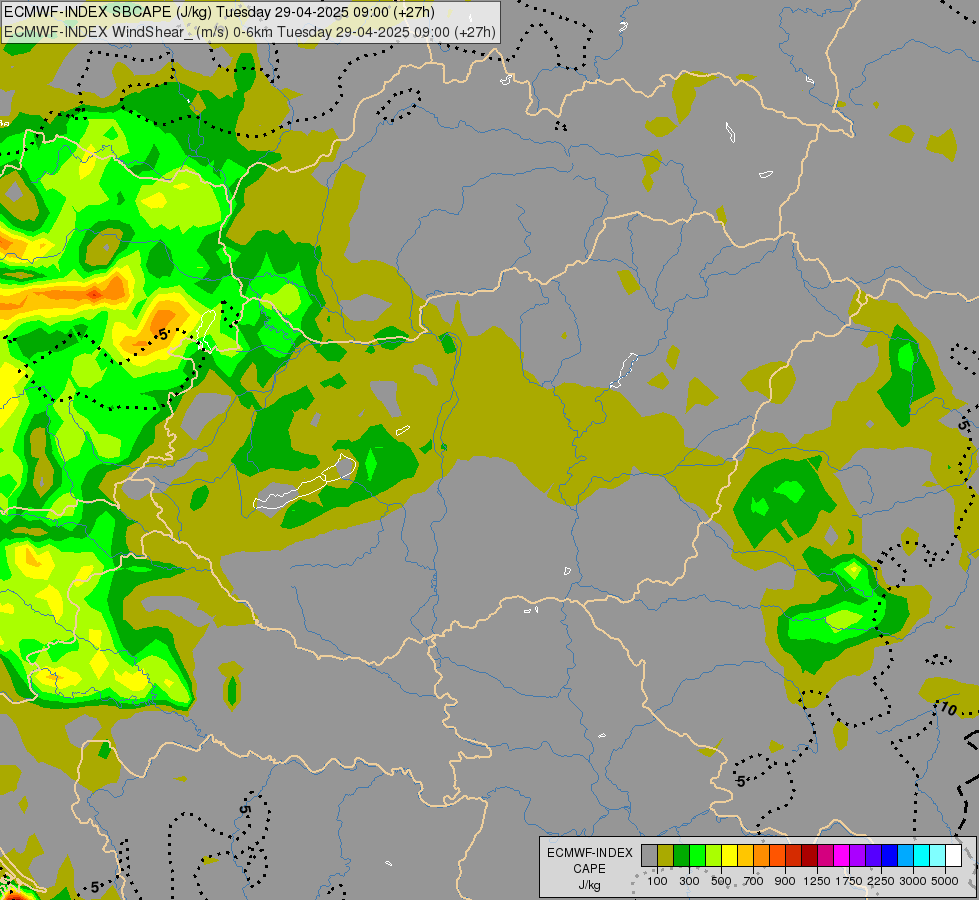Click the 'ECMWF-INDEX WindShear_ (m/s) 0-6km' title line
The height and width of the screenshot is (900, 979).
[250, 32]
